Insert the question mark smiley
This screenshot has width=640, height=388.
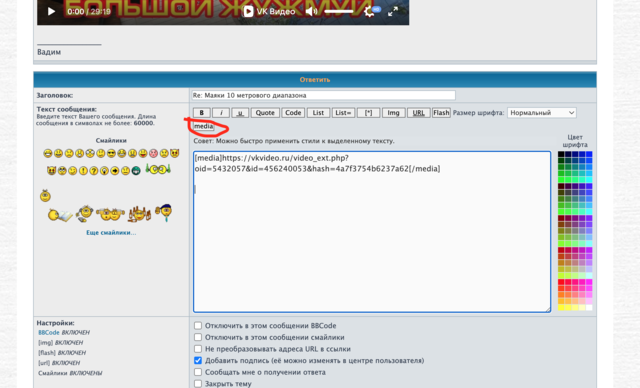click(94, 171)
